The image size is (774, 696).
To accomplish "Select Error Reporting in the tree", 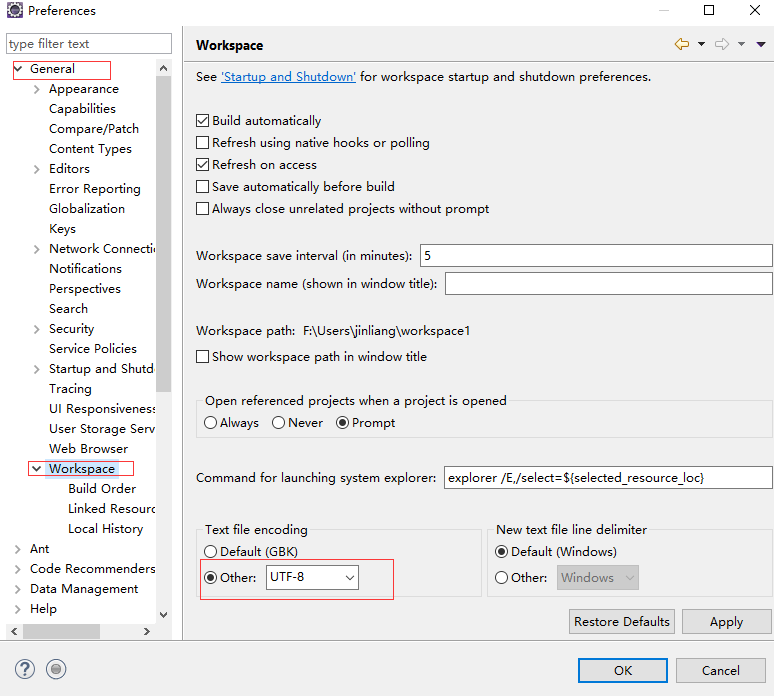I will (x=95, y=189).
